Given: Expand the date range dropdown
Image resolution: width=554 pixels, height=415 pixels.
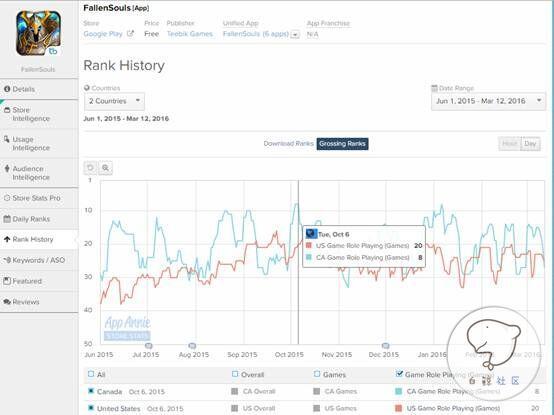Looking at the screenshot, I should tap(488, 101).
